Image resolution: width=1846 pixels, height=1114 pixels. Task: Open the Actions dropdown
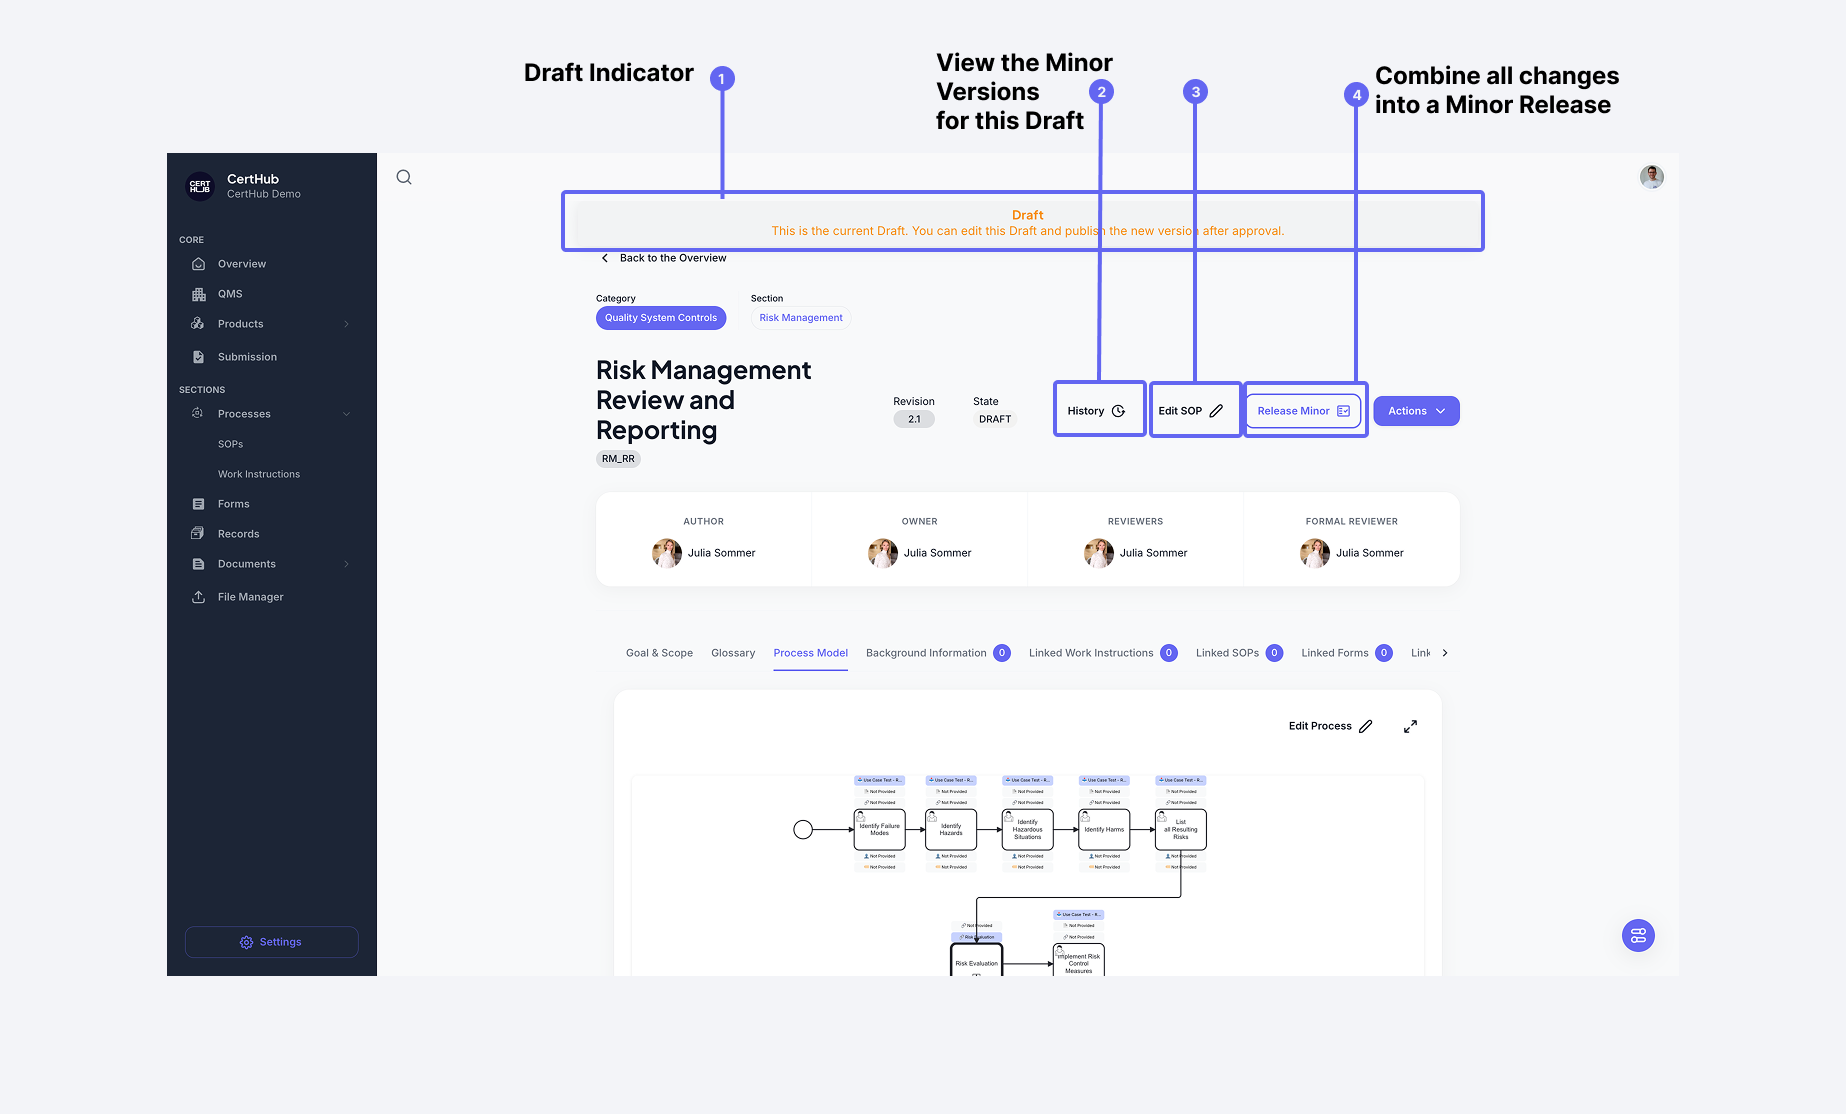[x=1416, y=410]
